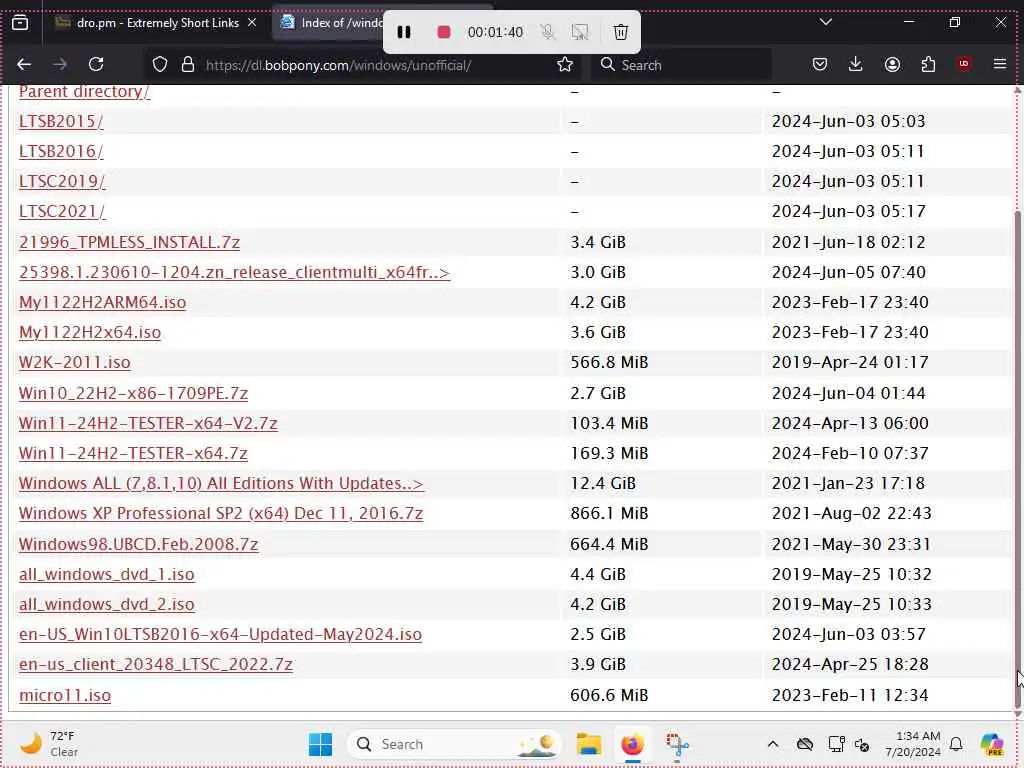Open the weather widget 72°F Clear

(48, 744)
